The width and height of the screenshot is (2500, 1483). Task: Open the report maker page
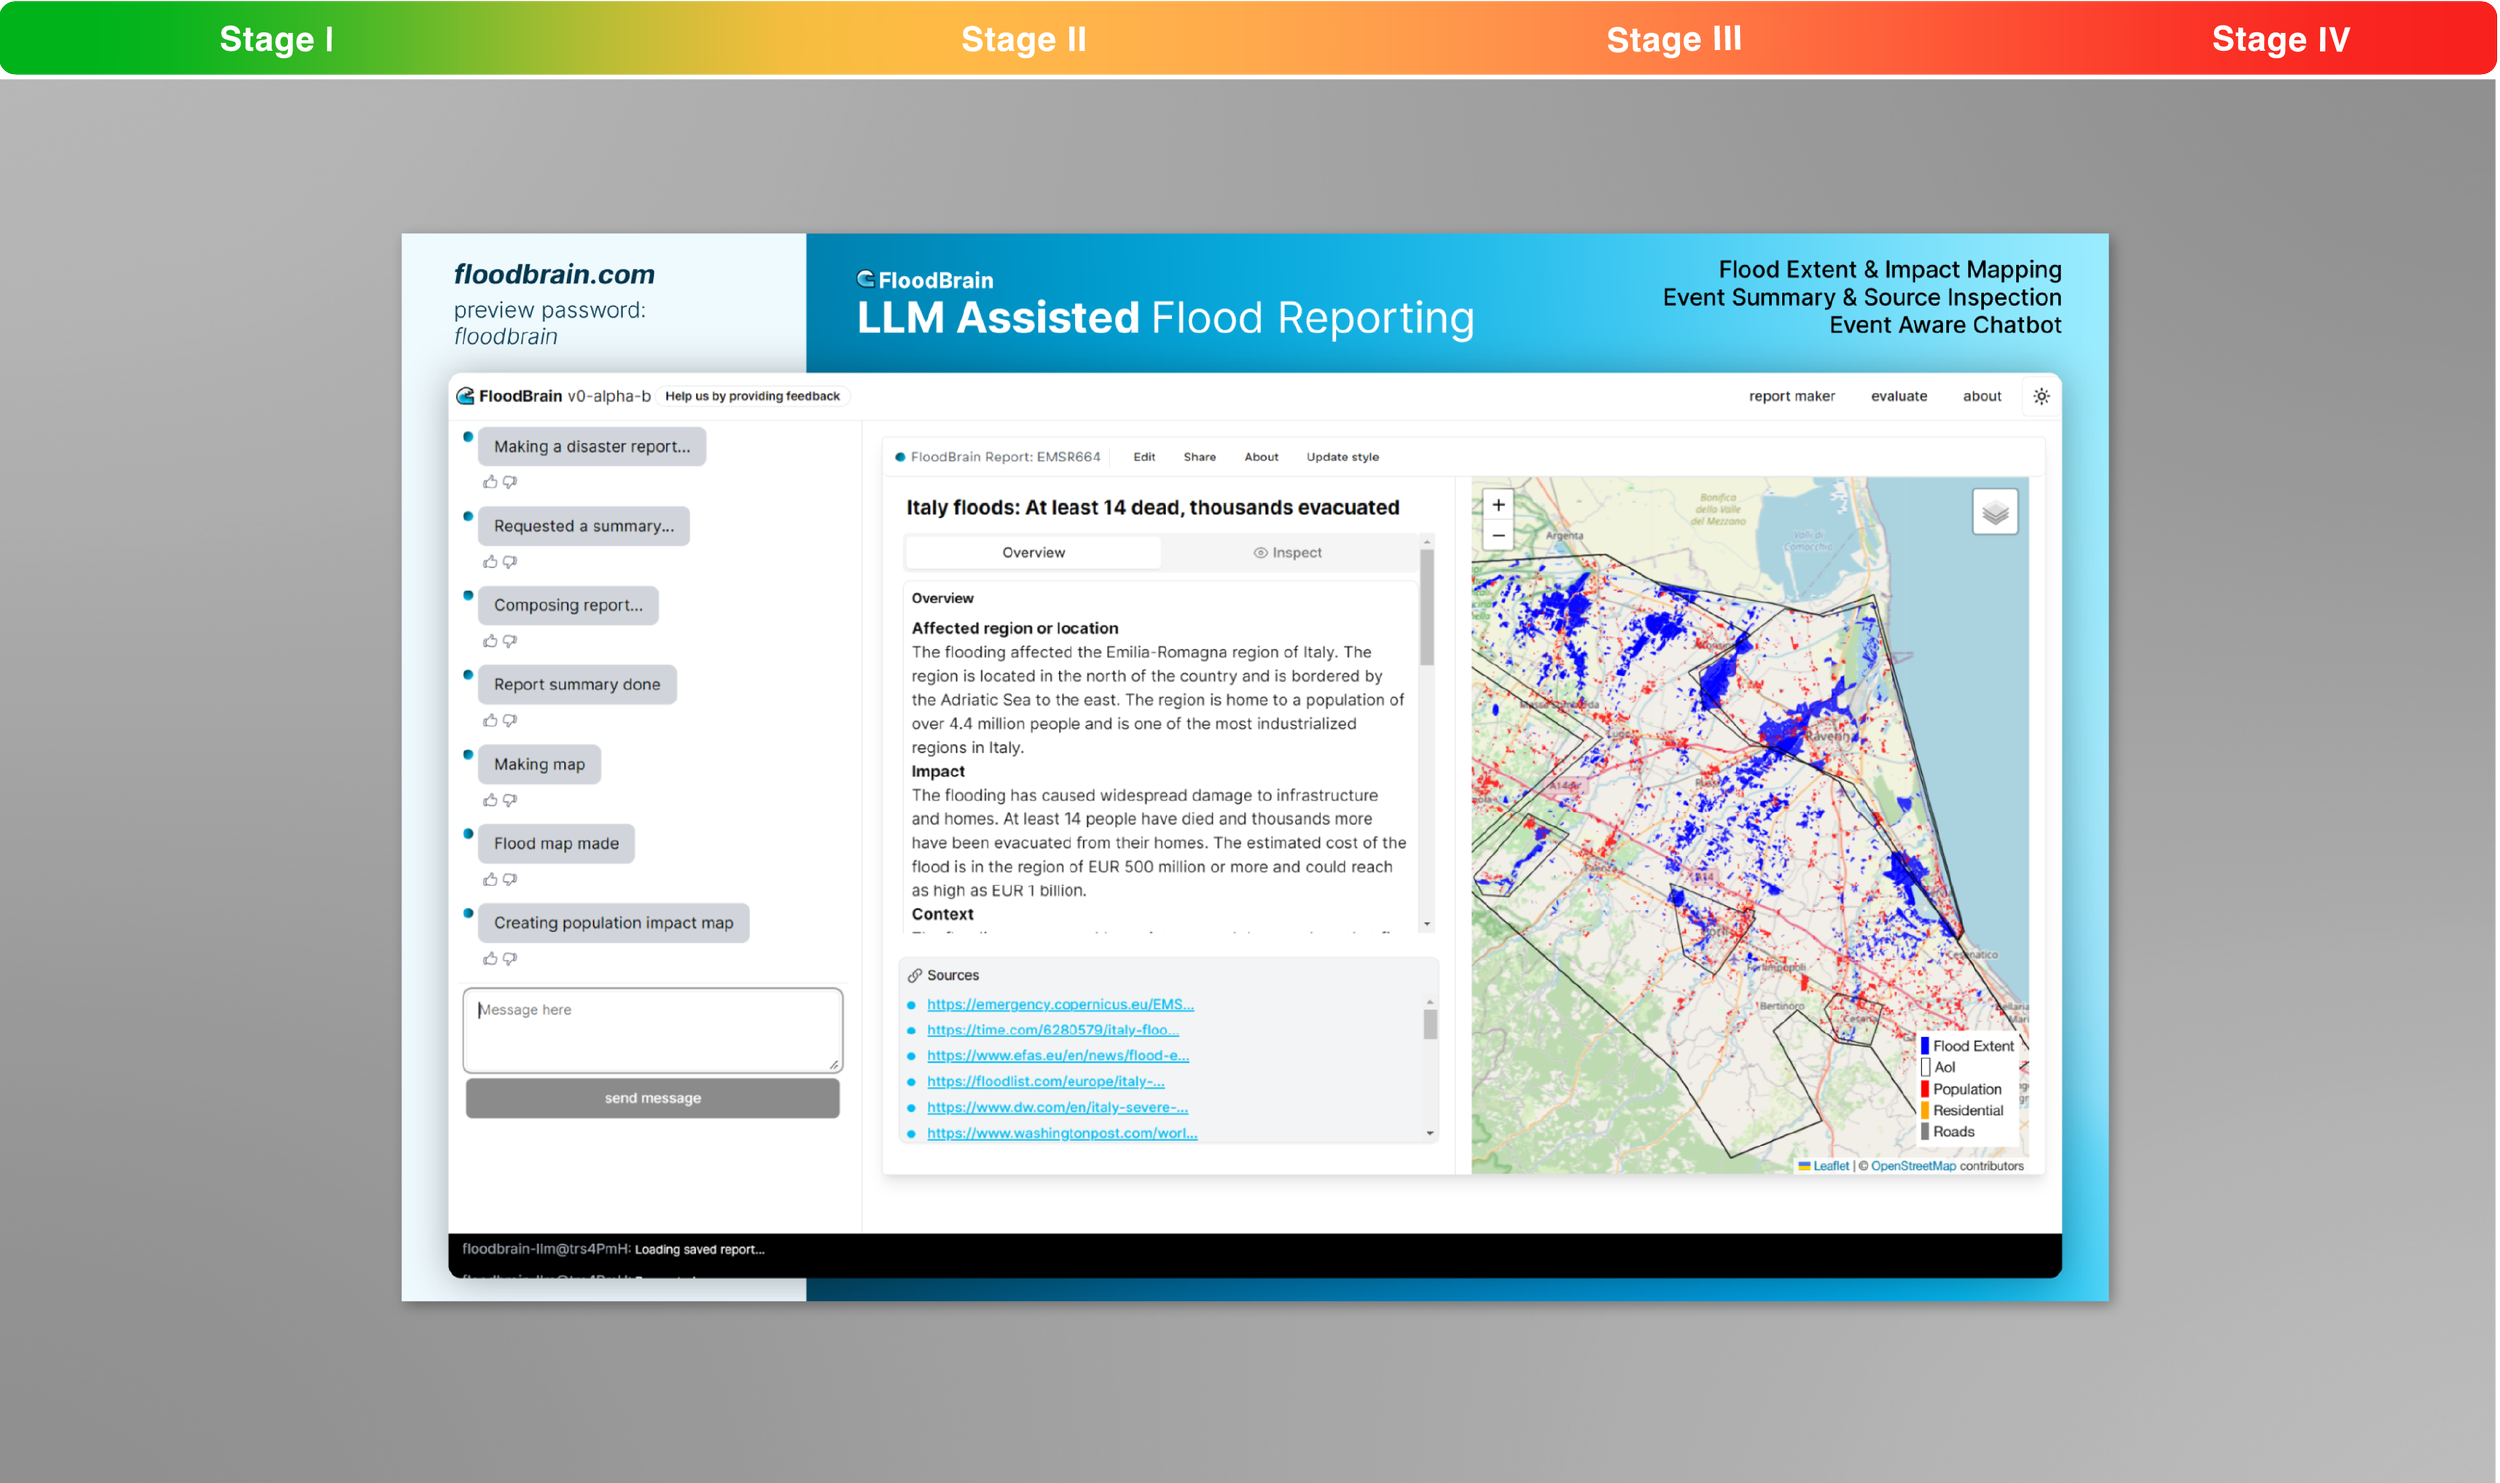[x=1791, y=396]
